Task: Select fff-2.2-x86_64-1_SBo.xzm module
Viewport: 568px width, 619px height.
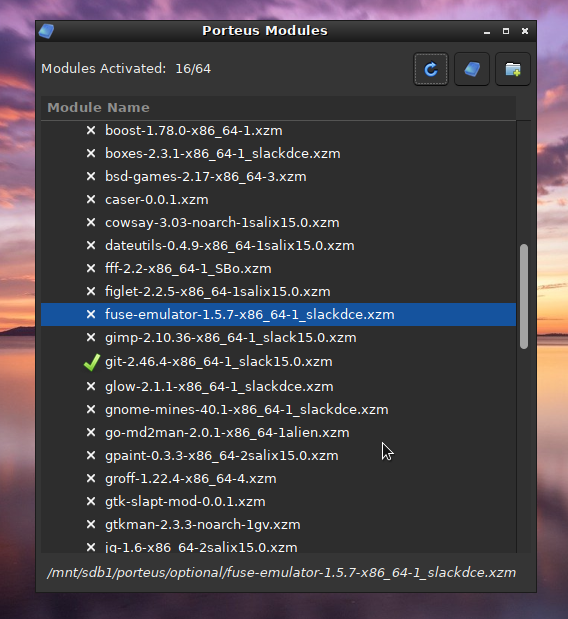Action: point(188,269)
